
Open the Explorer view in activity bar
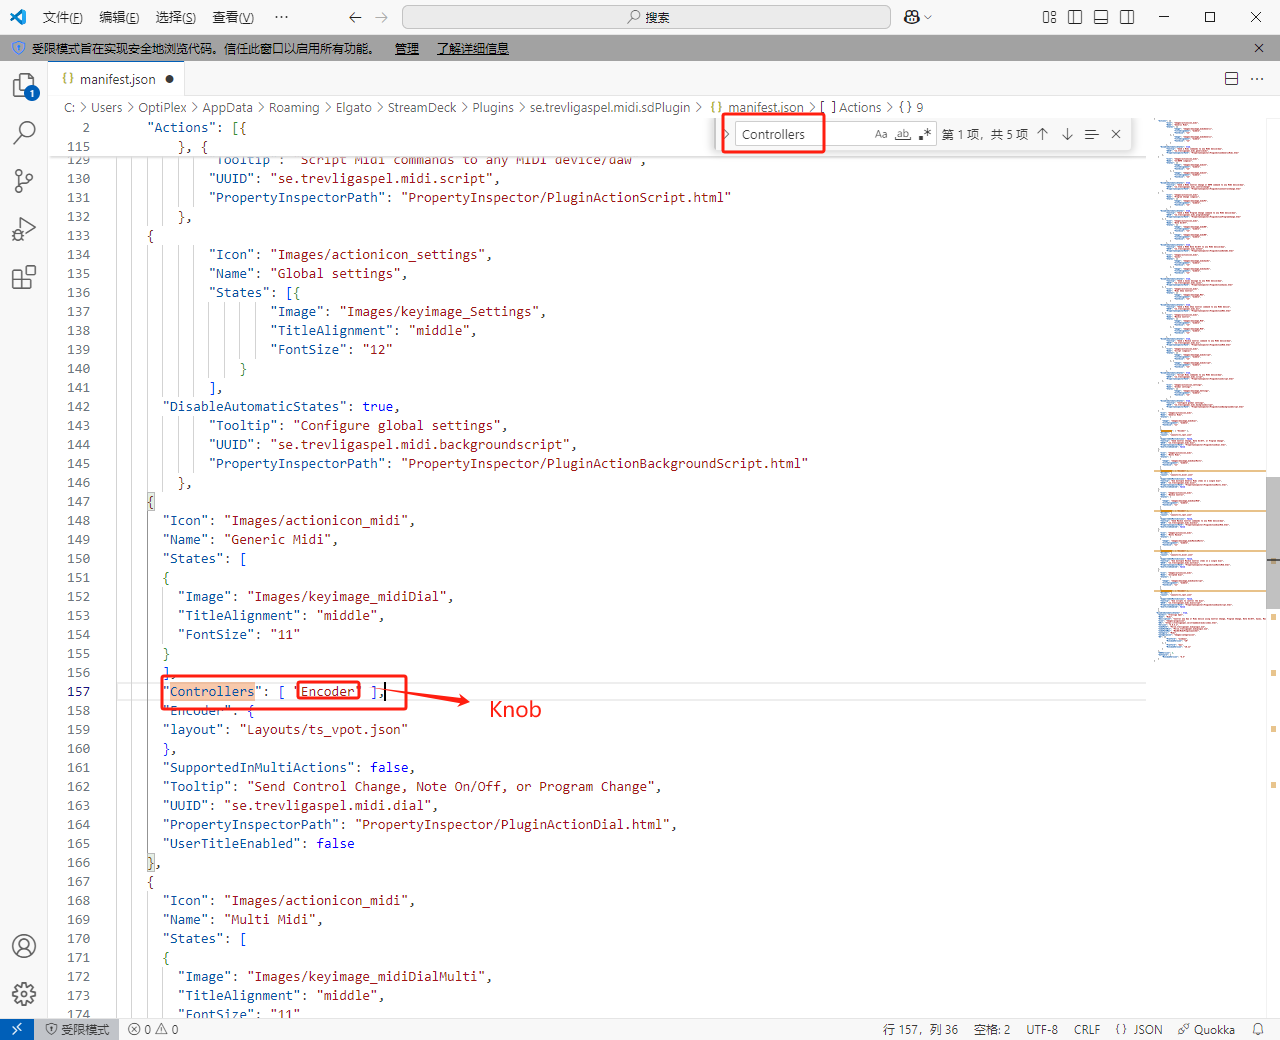pos(24,87)
